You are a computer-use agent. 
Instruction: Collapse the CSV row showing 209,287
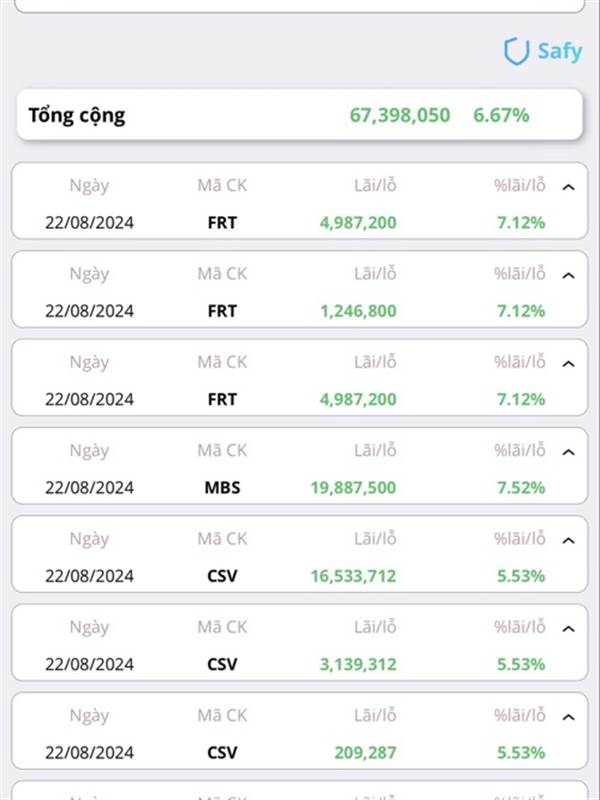coord(569,717)
